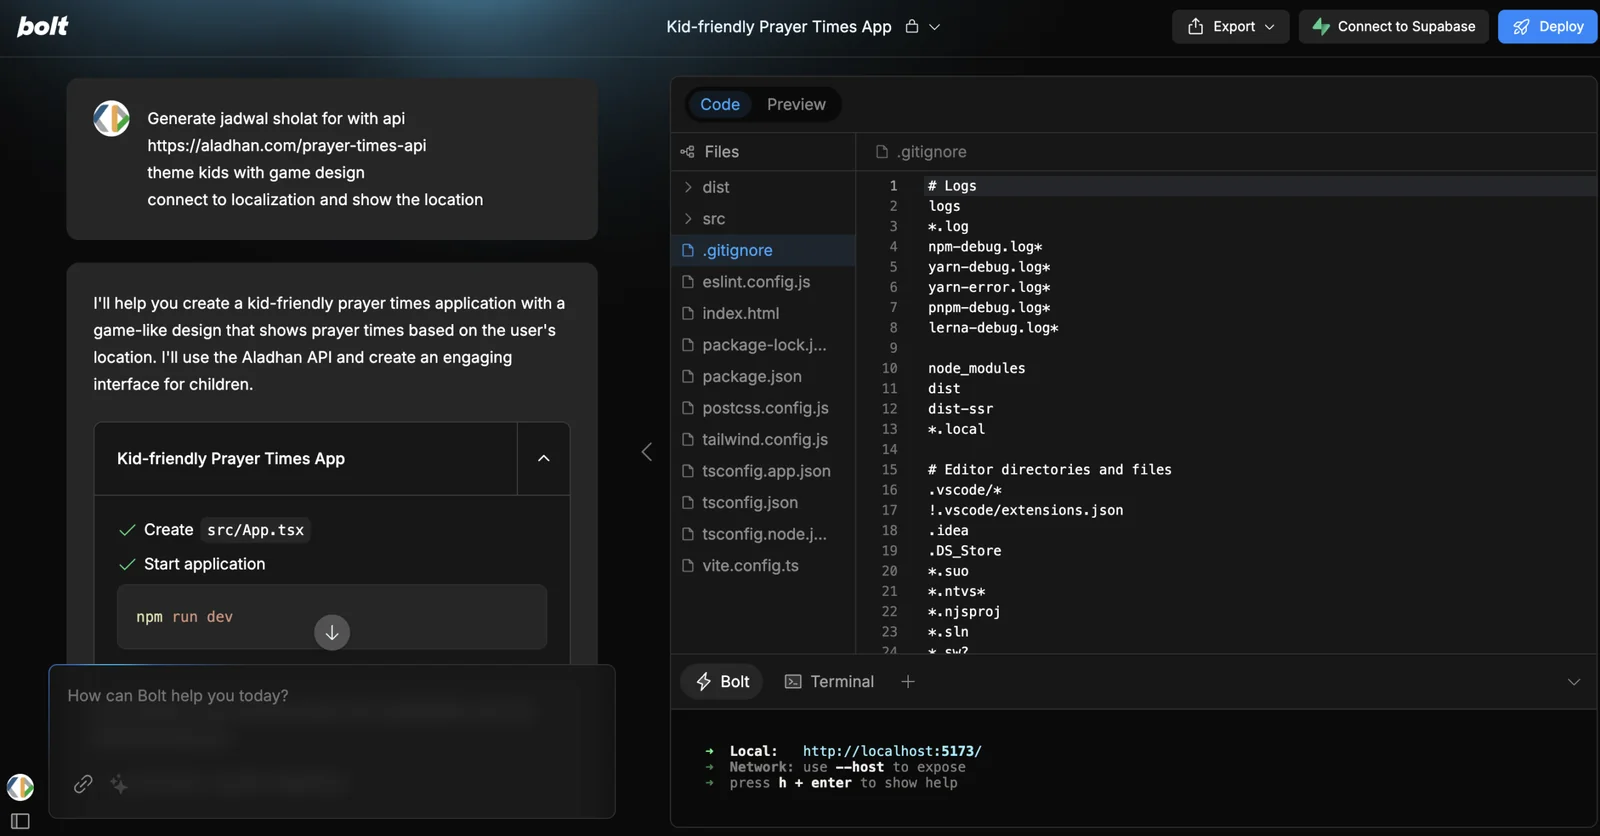Image resolution: width=1600 pixels, height=836 pixels.
Task: Click Connect to Supabase button
Action: (x=1393, y=27)
